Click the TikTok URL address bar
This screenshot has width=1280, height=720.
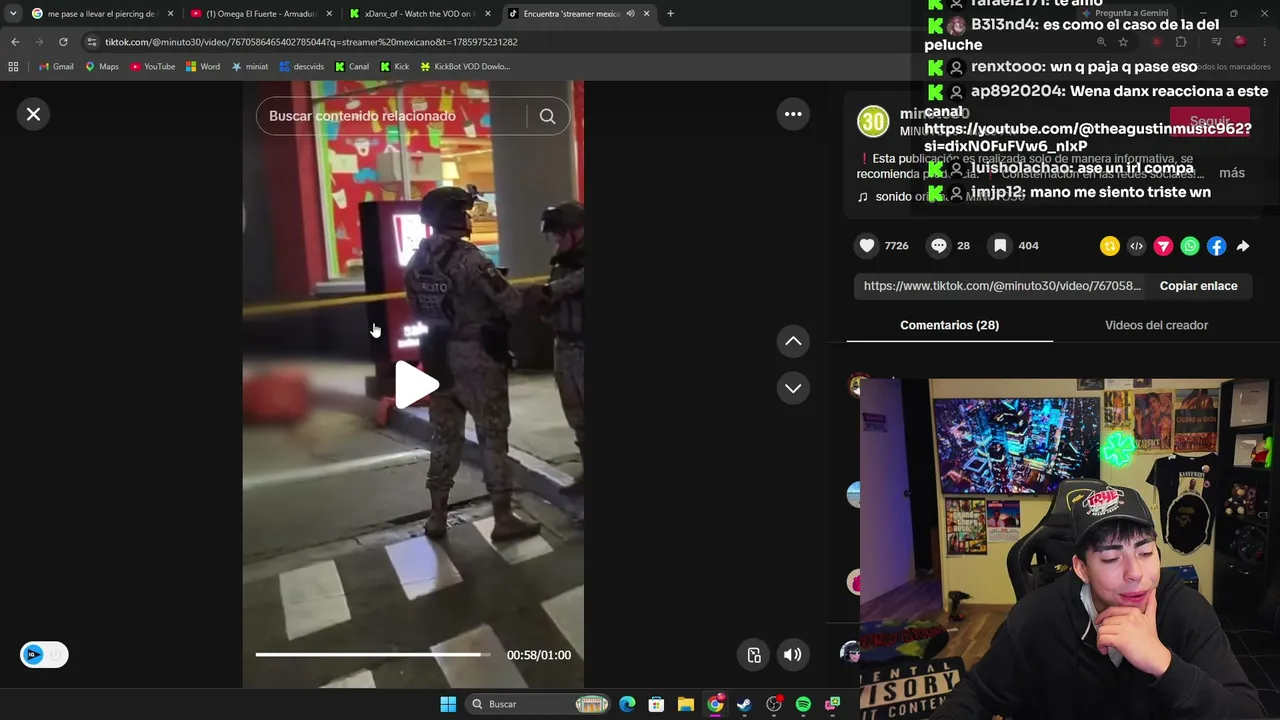pos(311,42)
